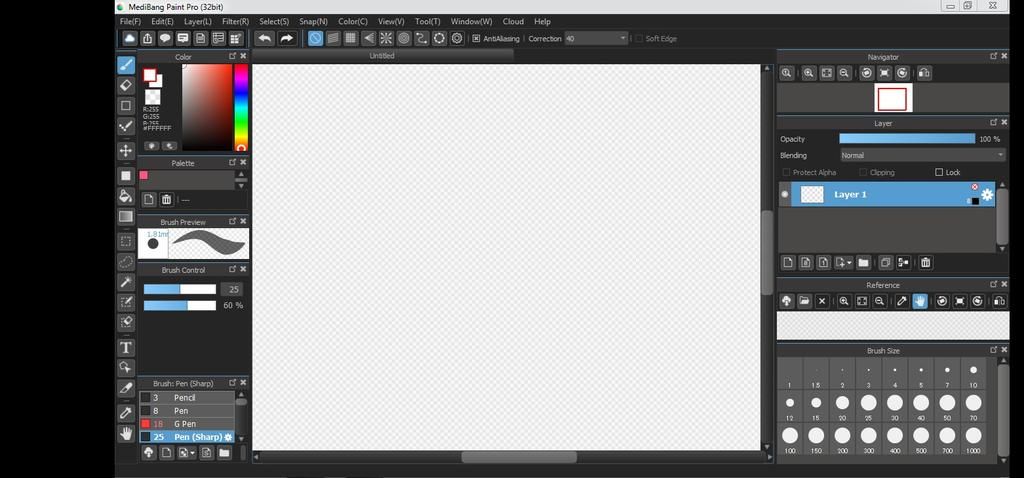Click the Redo arrow button
1024x478 pixels.
(x=287, y=39)
